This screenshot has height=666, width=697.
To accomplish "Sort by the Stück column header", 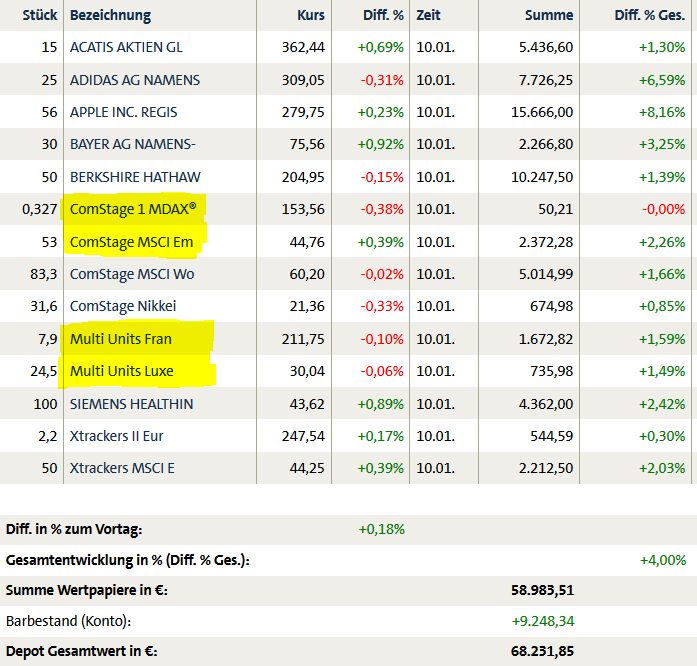I will (40, 15).
